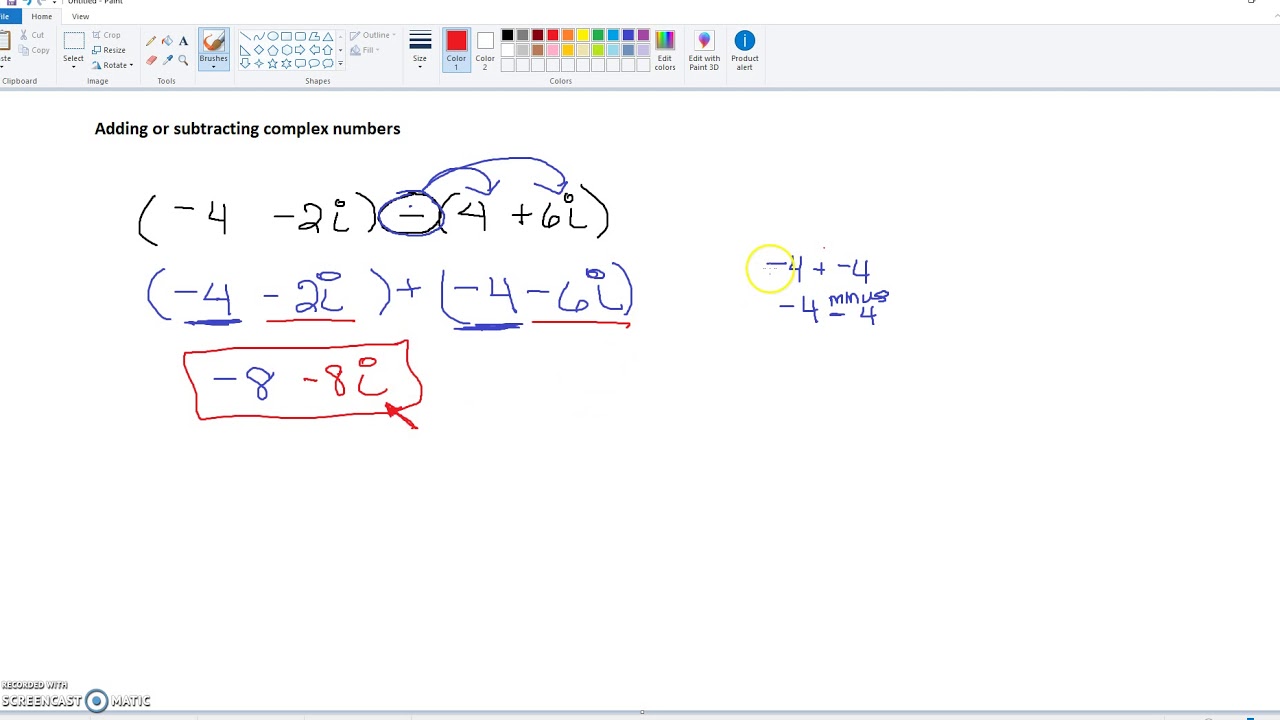Pick the Diamond shape

(x=259, y=50)
